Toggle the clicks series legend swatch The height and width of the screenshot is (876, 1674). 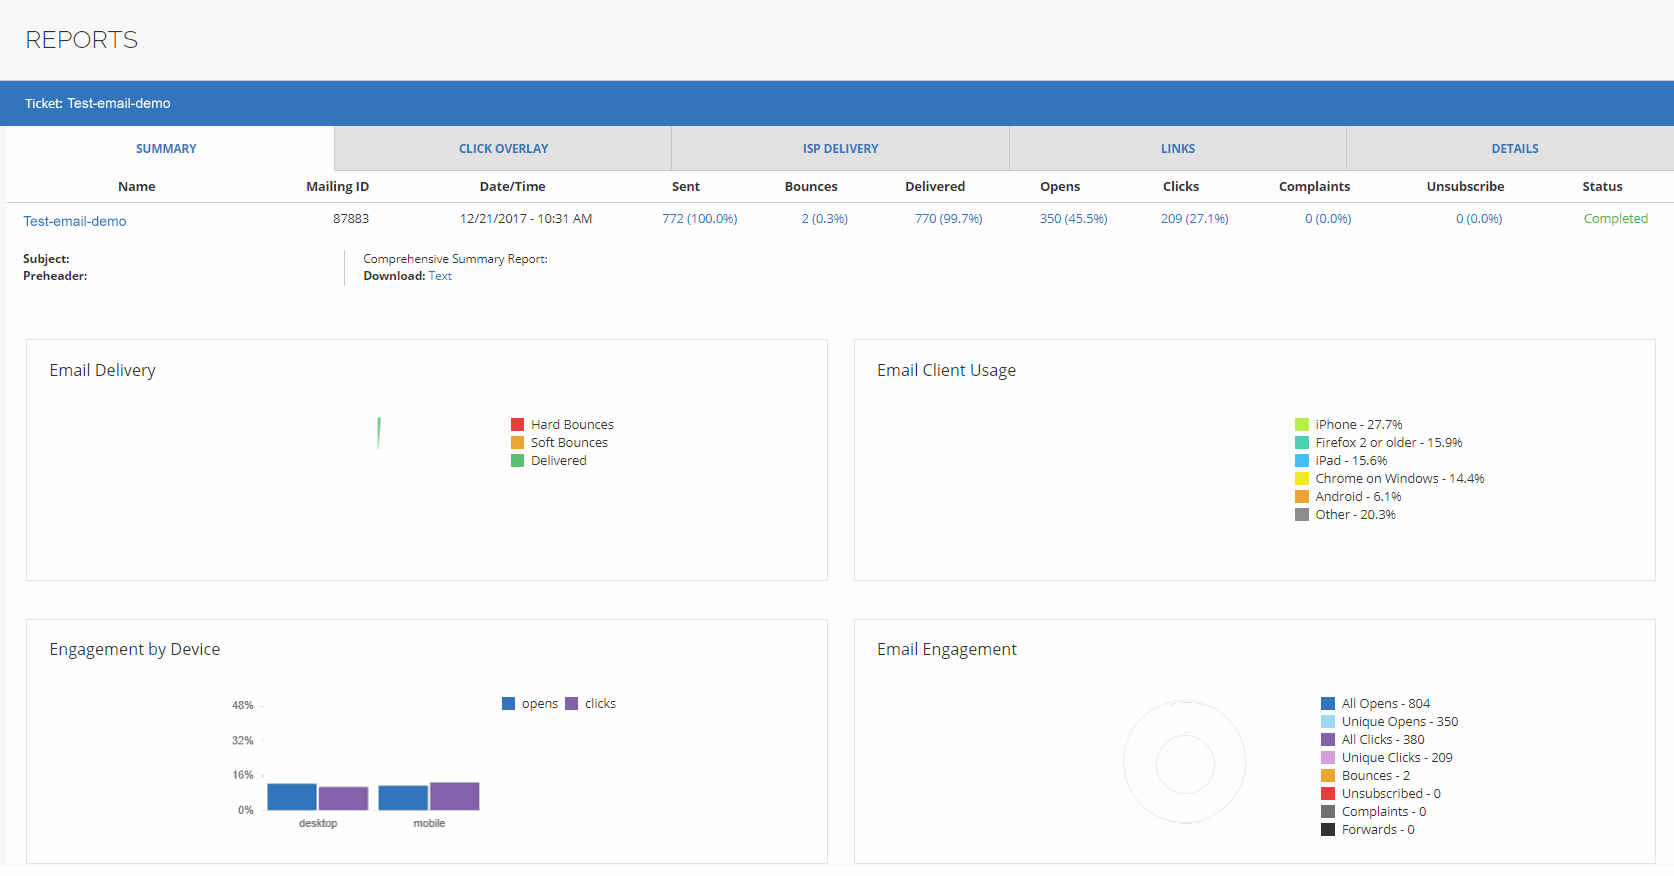[572, 704]
